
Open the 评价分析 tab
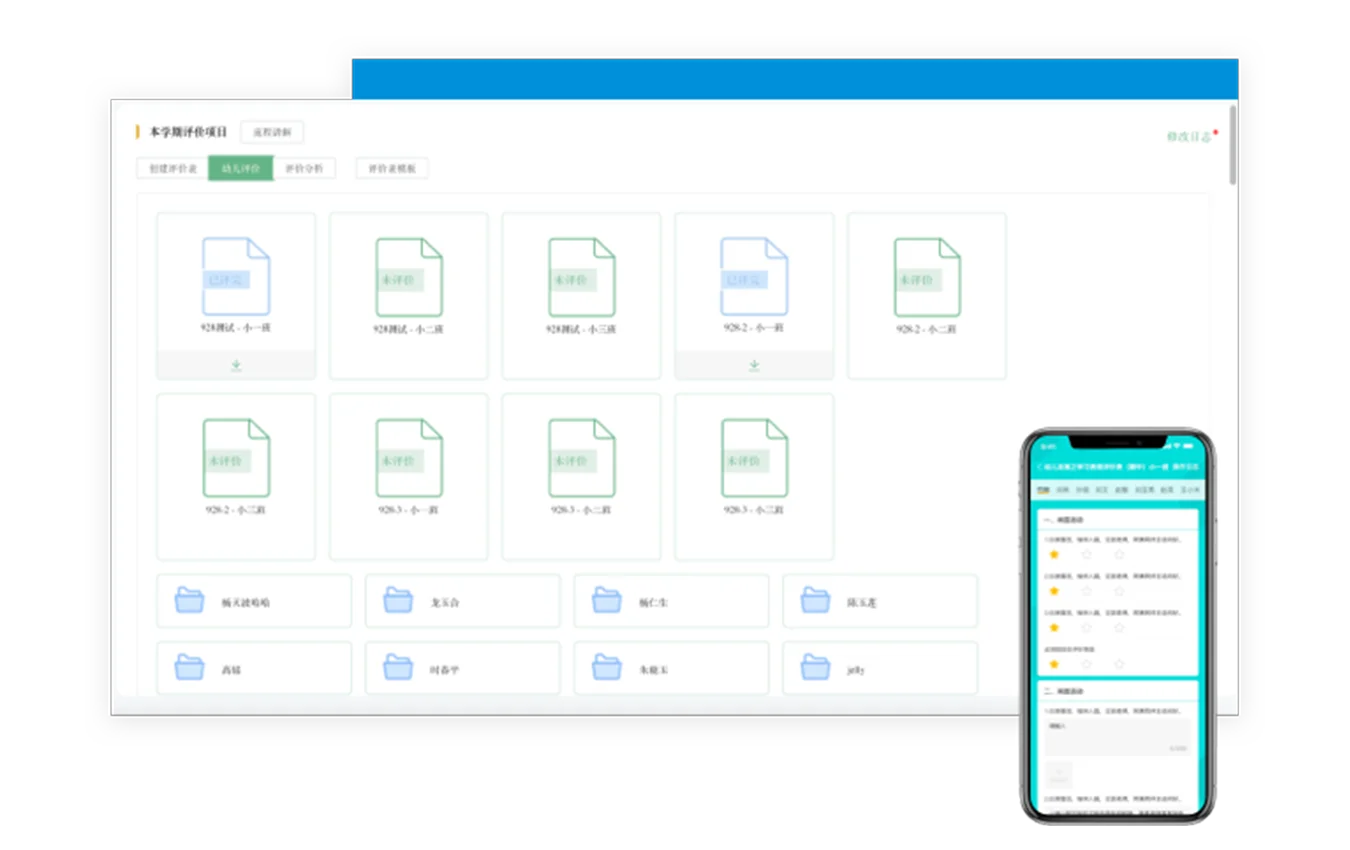pos(304,168)
